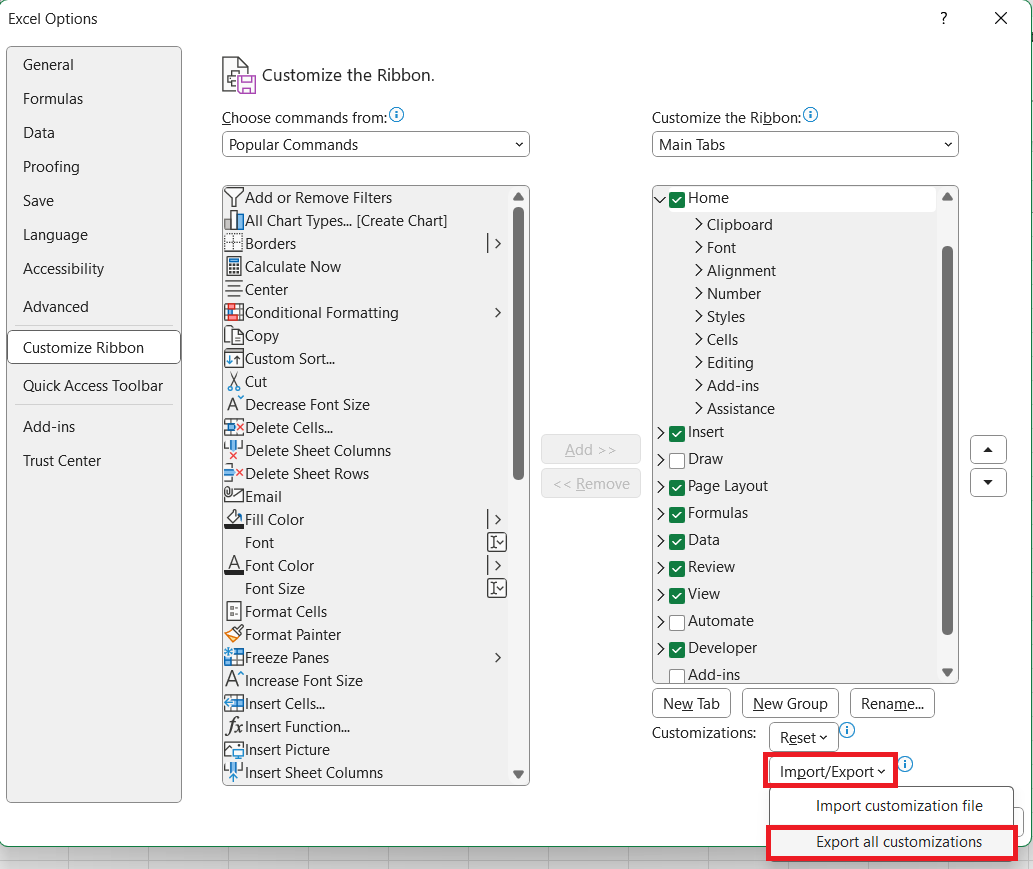Click info icon beside Customize the Ribbon label
Image resolution: width=1033 pixels, height=869 pixels.
pyautogui.click(x=810, y=115)
